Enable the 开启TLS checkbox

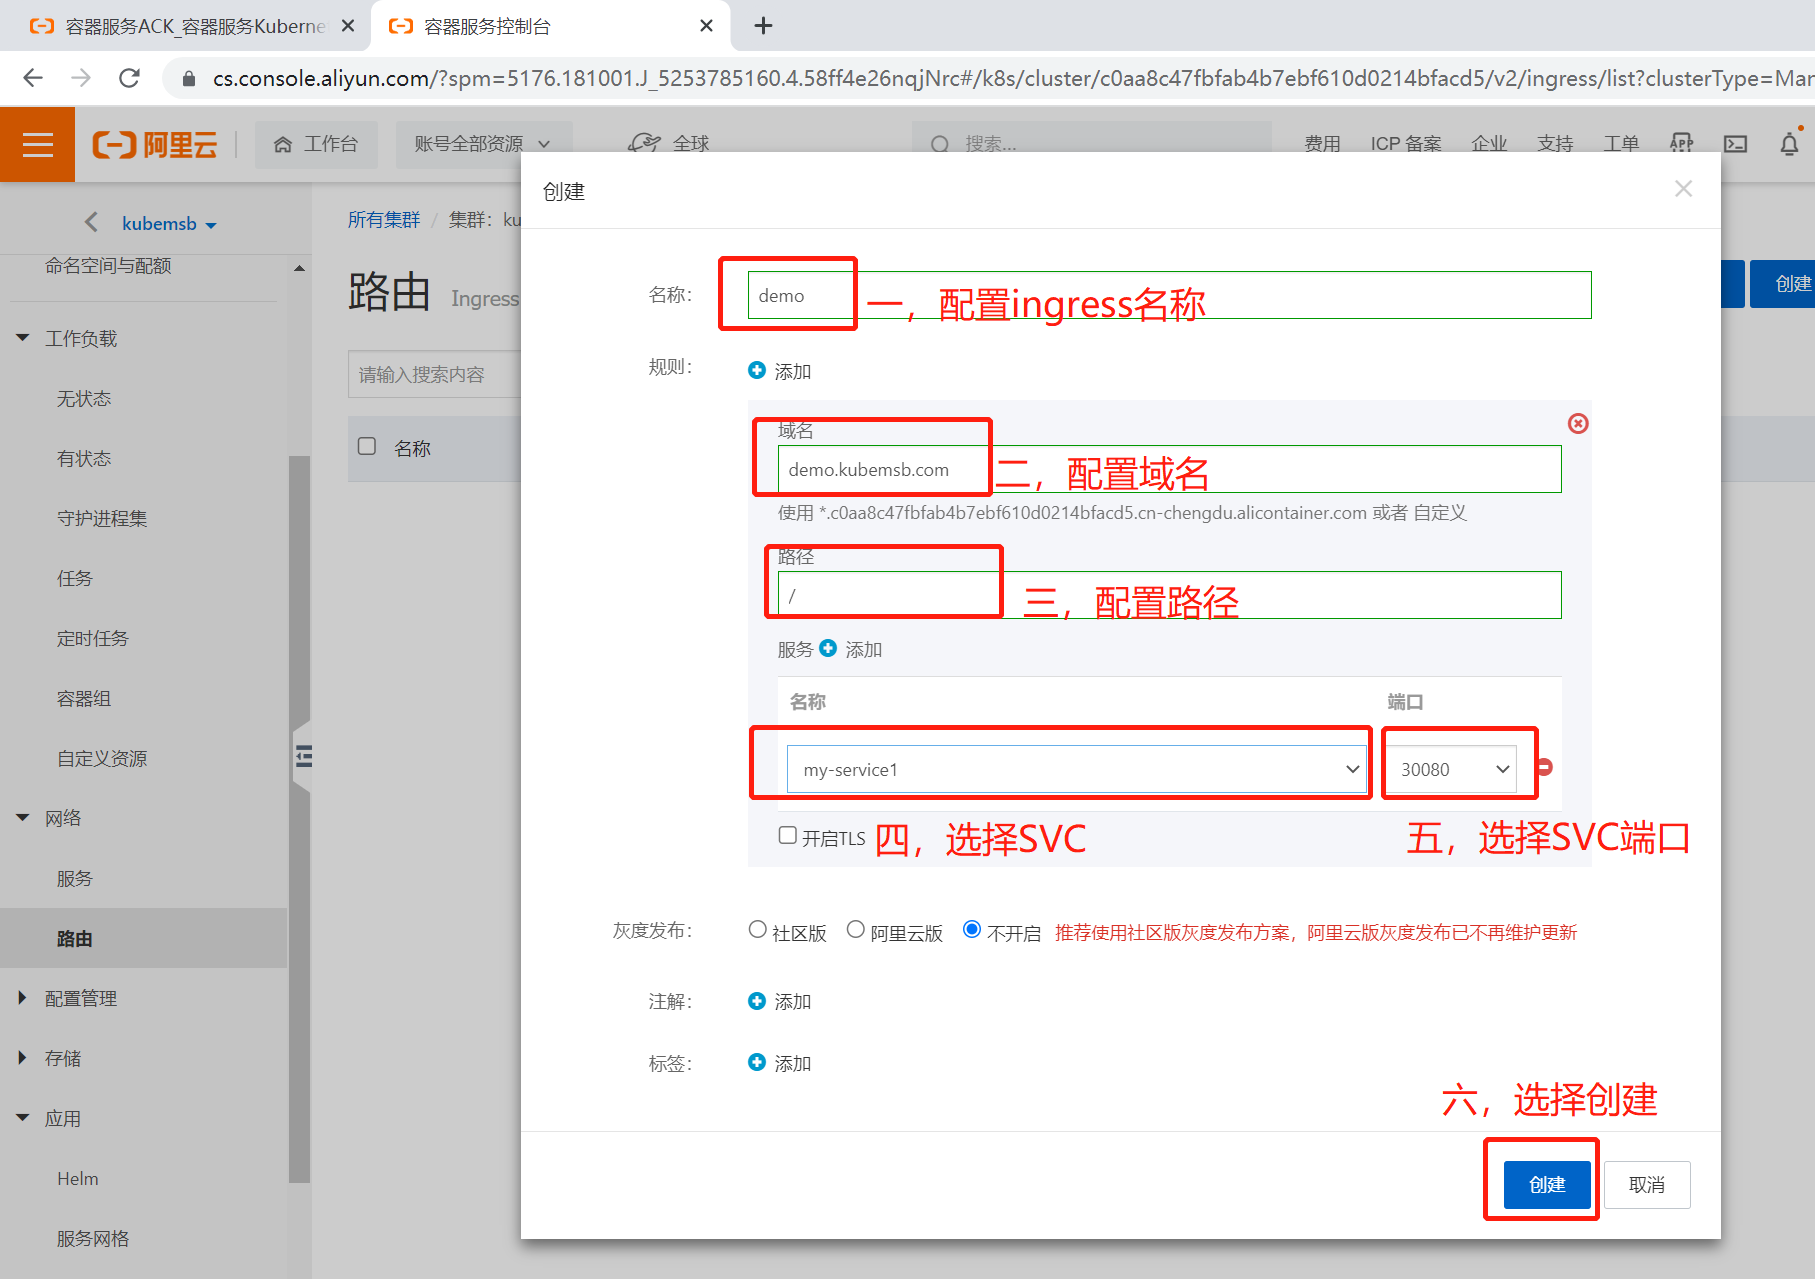coord(788,835)
